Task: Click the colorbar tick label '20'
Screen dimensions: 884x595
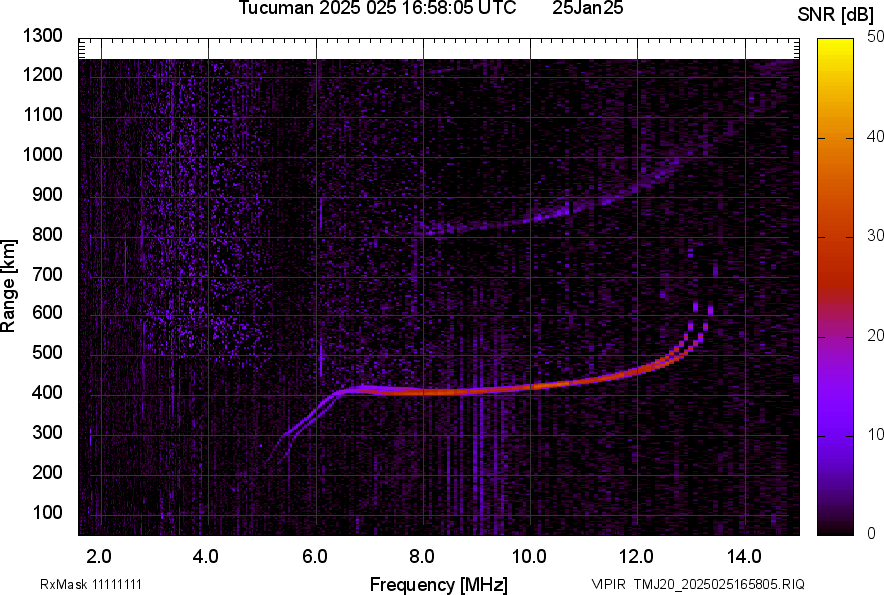Action: 875,336
